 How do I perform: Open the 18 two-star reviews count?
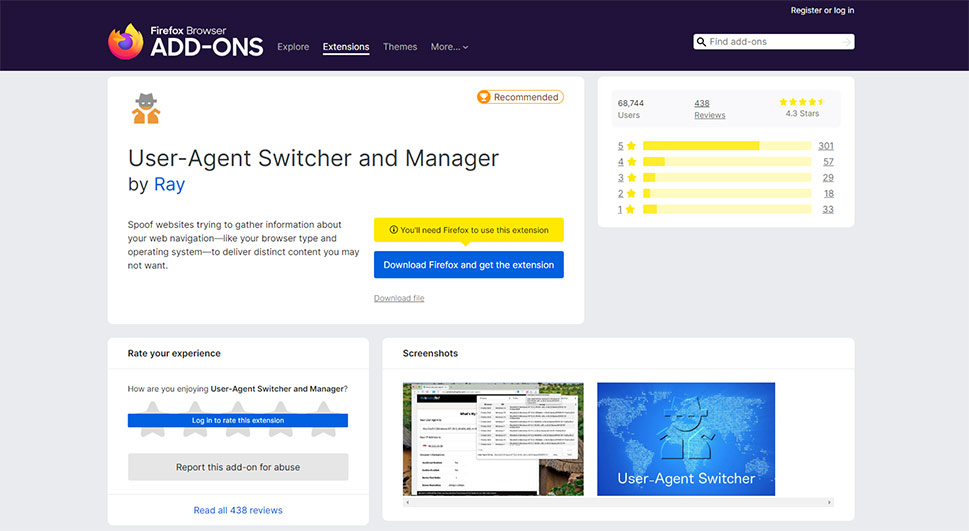pyautogui.click(x=829, y=193)
